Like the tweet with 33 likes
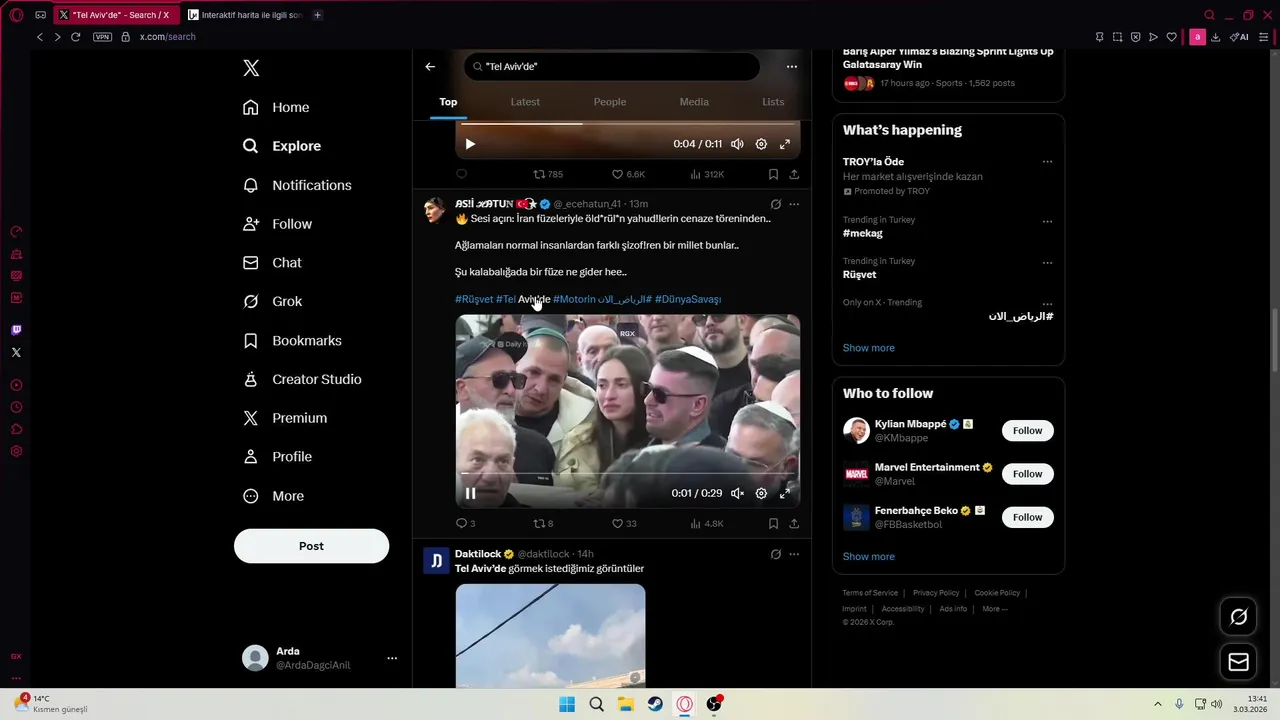 tap(624, 523)
